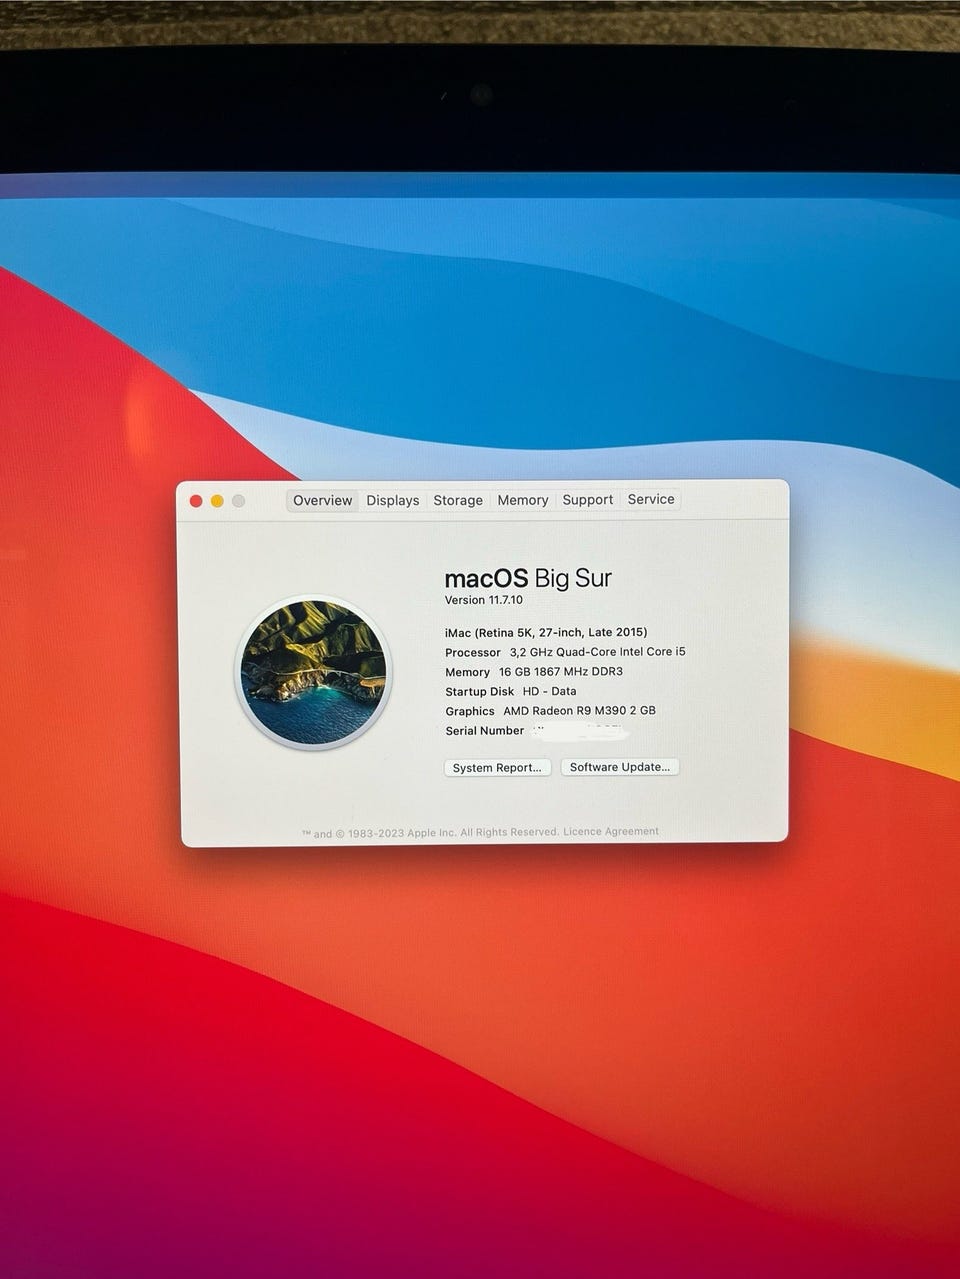The image size is (960, 1279).
Task: Click the Version 11.7.10 text
Action: [483, 600]
